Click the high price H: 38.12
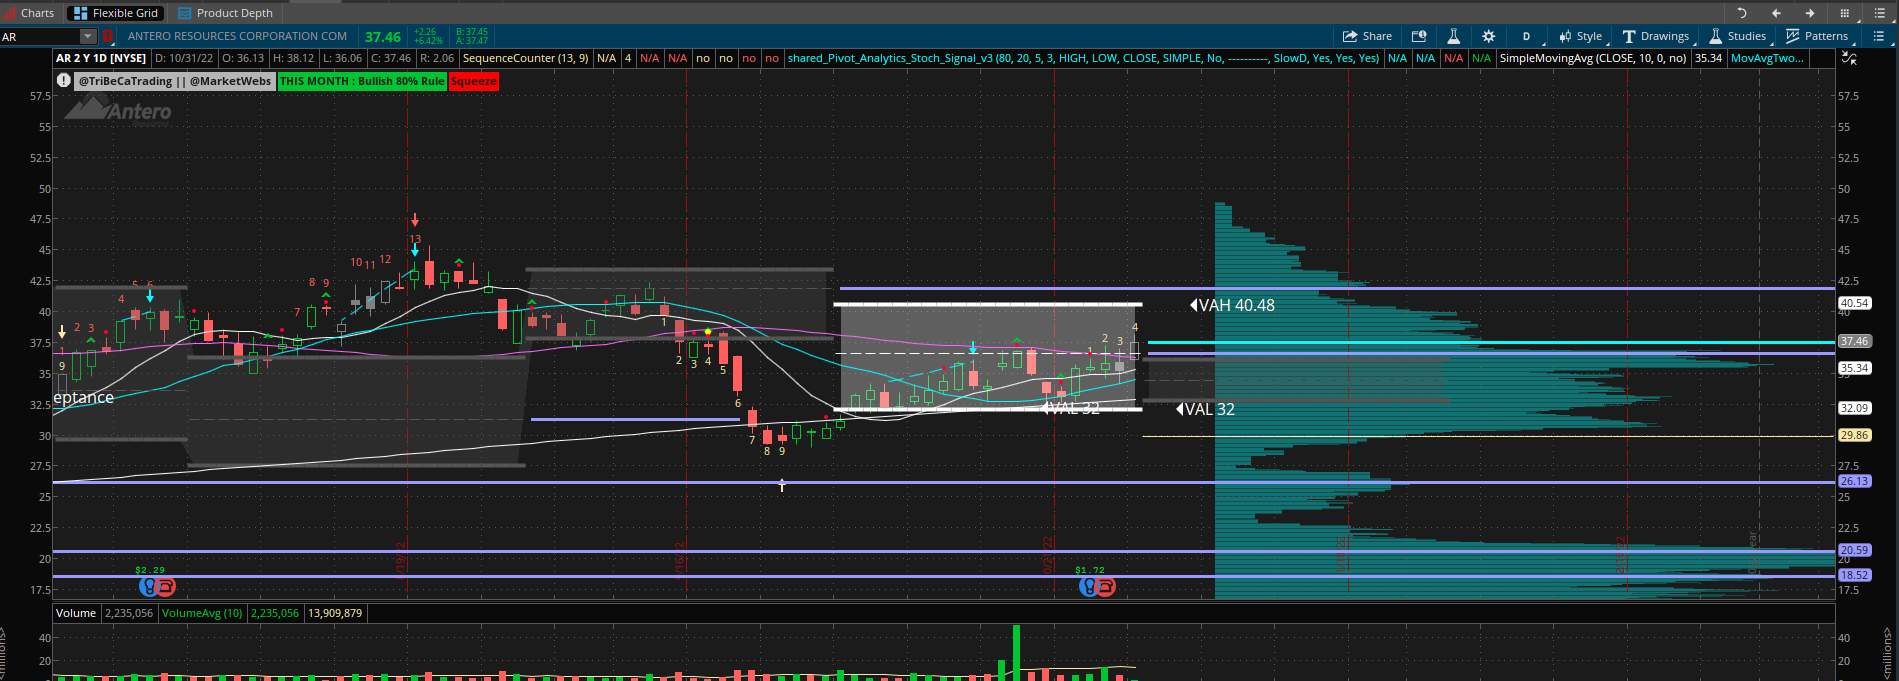 pos(294,58)
